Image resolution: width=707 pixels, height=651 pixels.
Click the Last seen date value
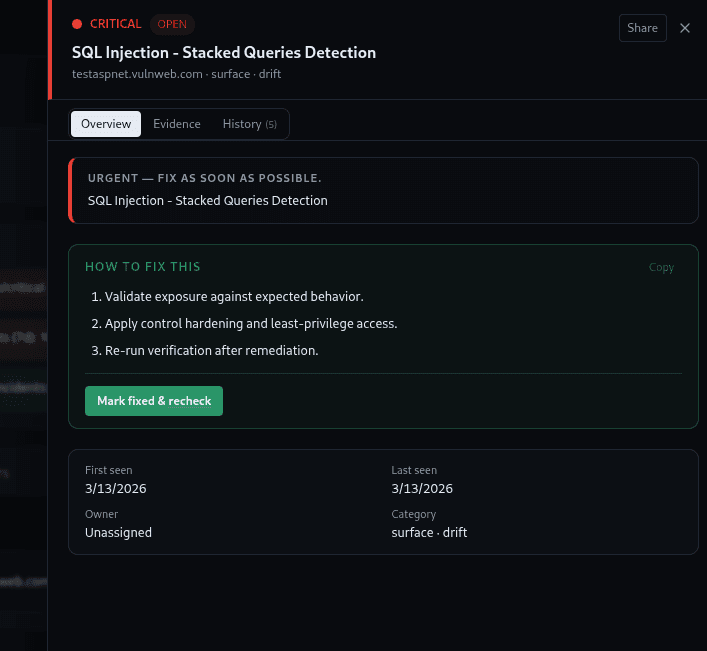click(422, 489)
